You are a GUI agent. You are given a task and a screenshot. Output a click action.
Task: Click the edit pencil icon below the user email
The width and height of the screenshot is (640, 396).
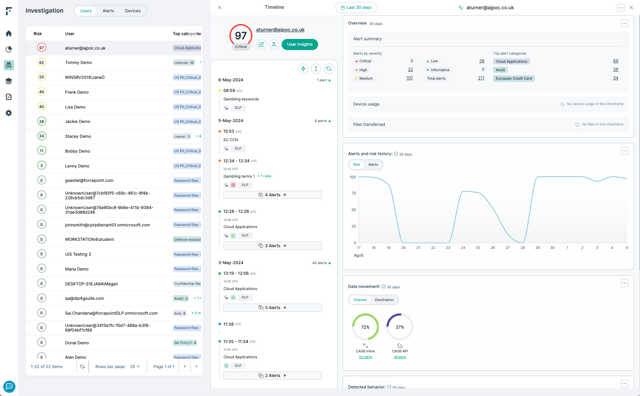click(x=261, y=44)
